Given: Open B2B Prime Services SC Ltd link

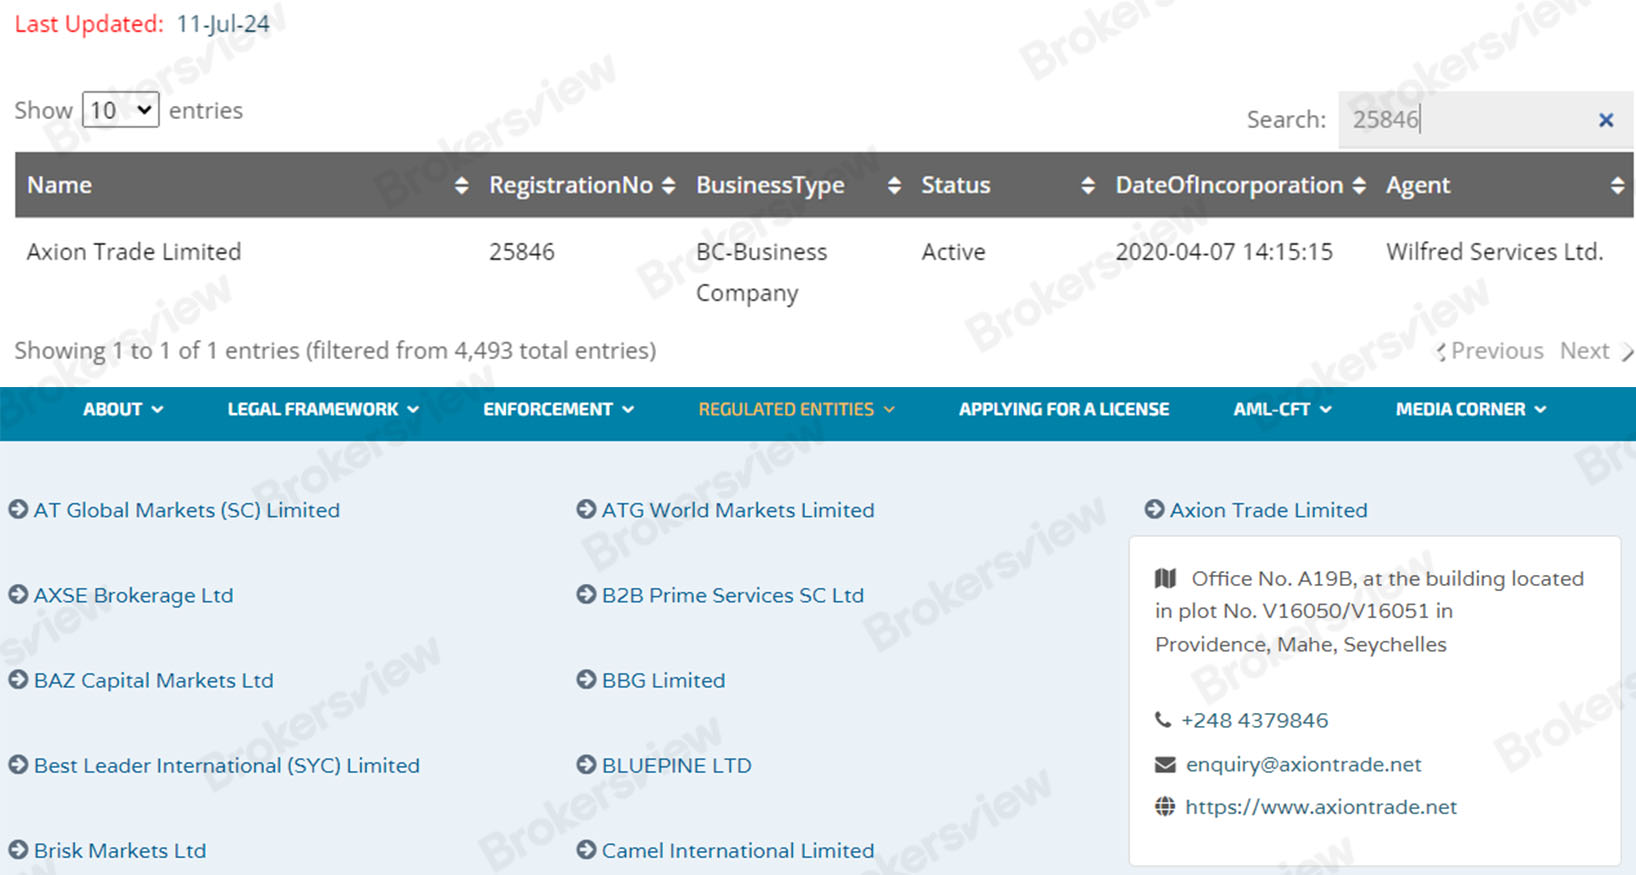Looking at the screenshot, I should point(733,595).
